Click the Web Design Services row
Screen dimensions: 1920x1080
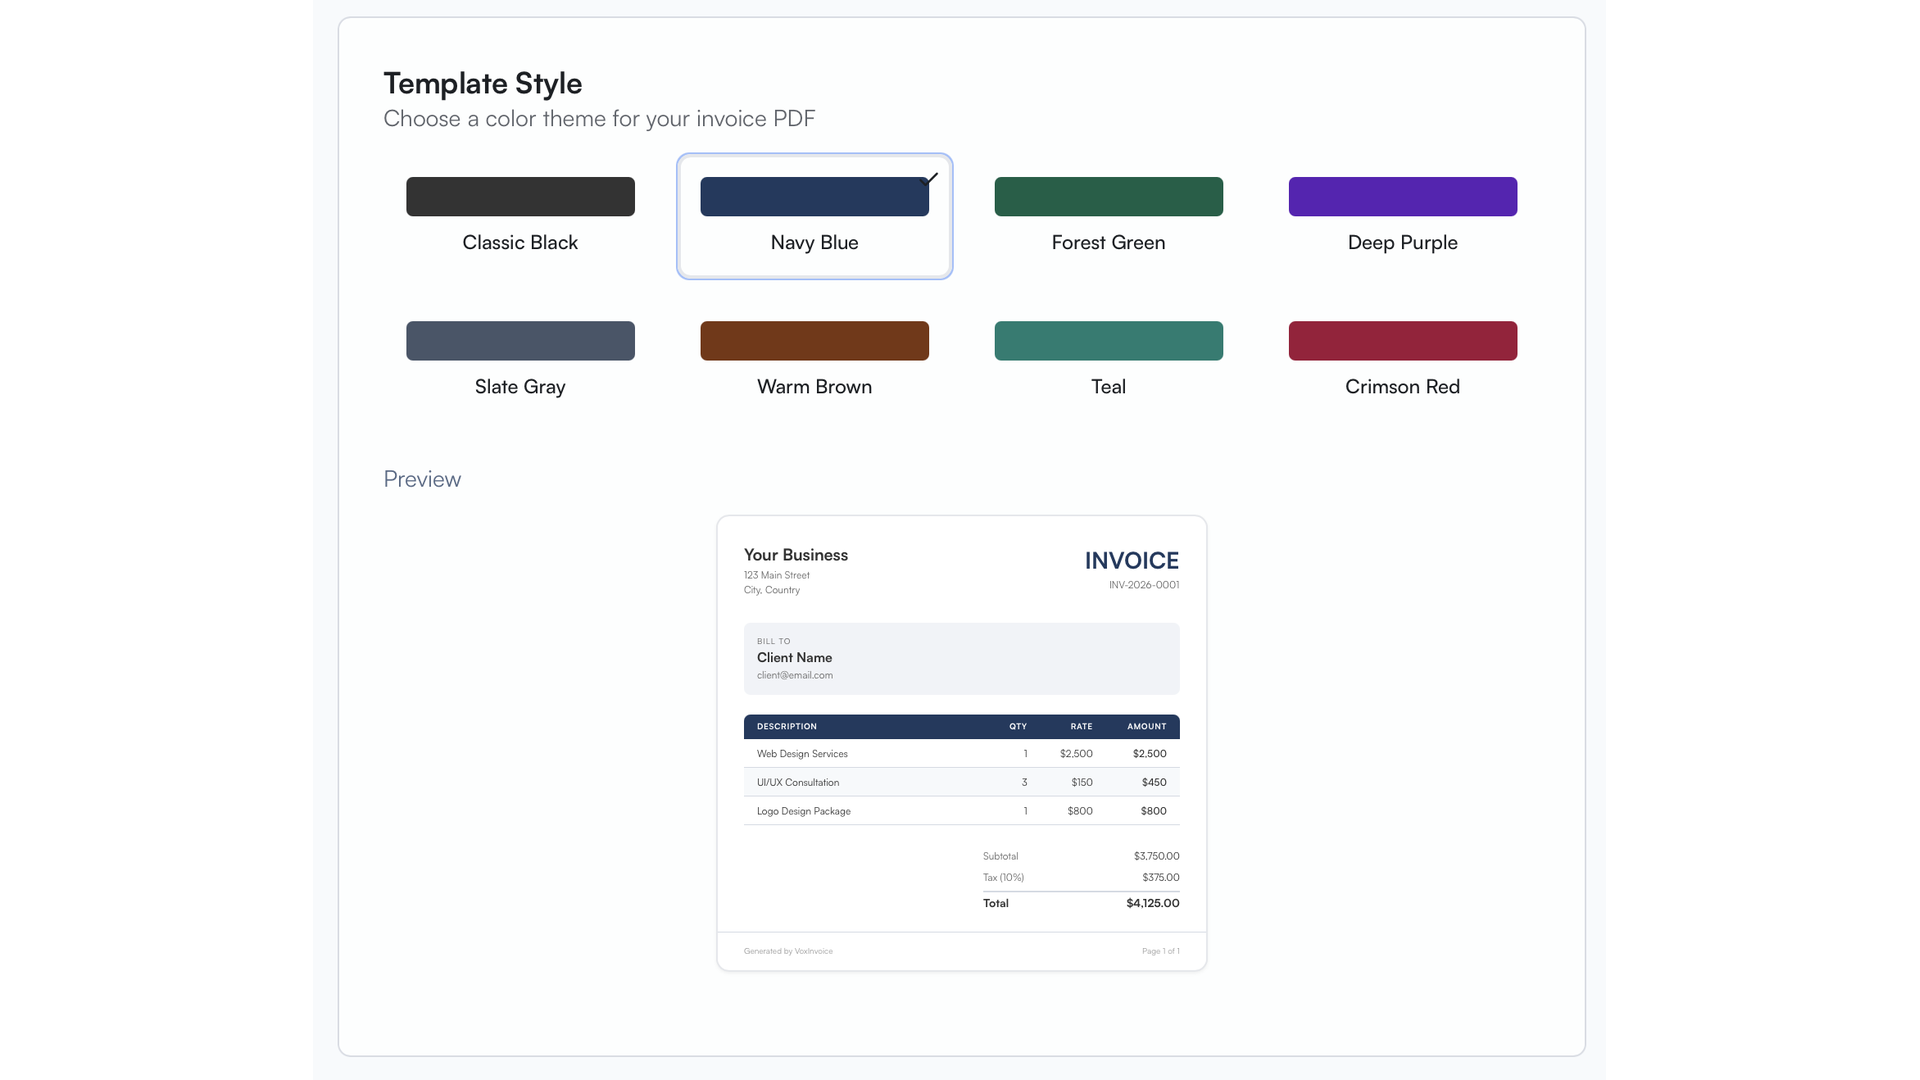[x=961, y=753]
